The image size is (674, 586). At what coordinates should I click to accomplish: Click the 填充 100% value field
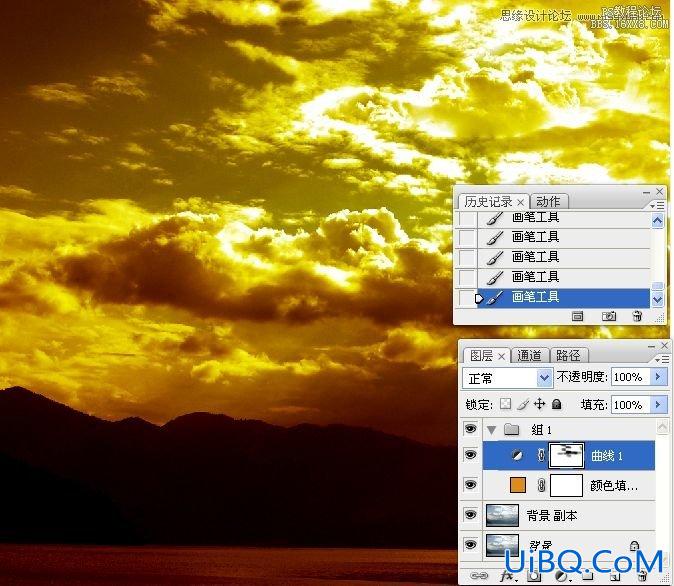tap(630, 405)
